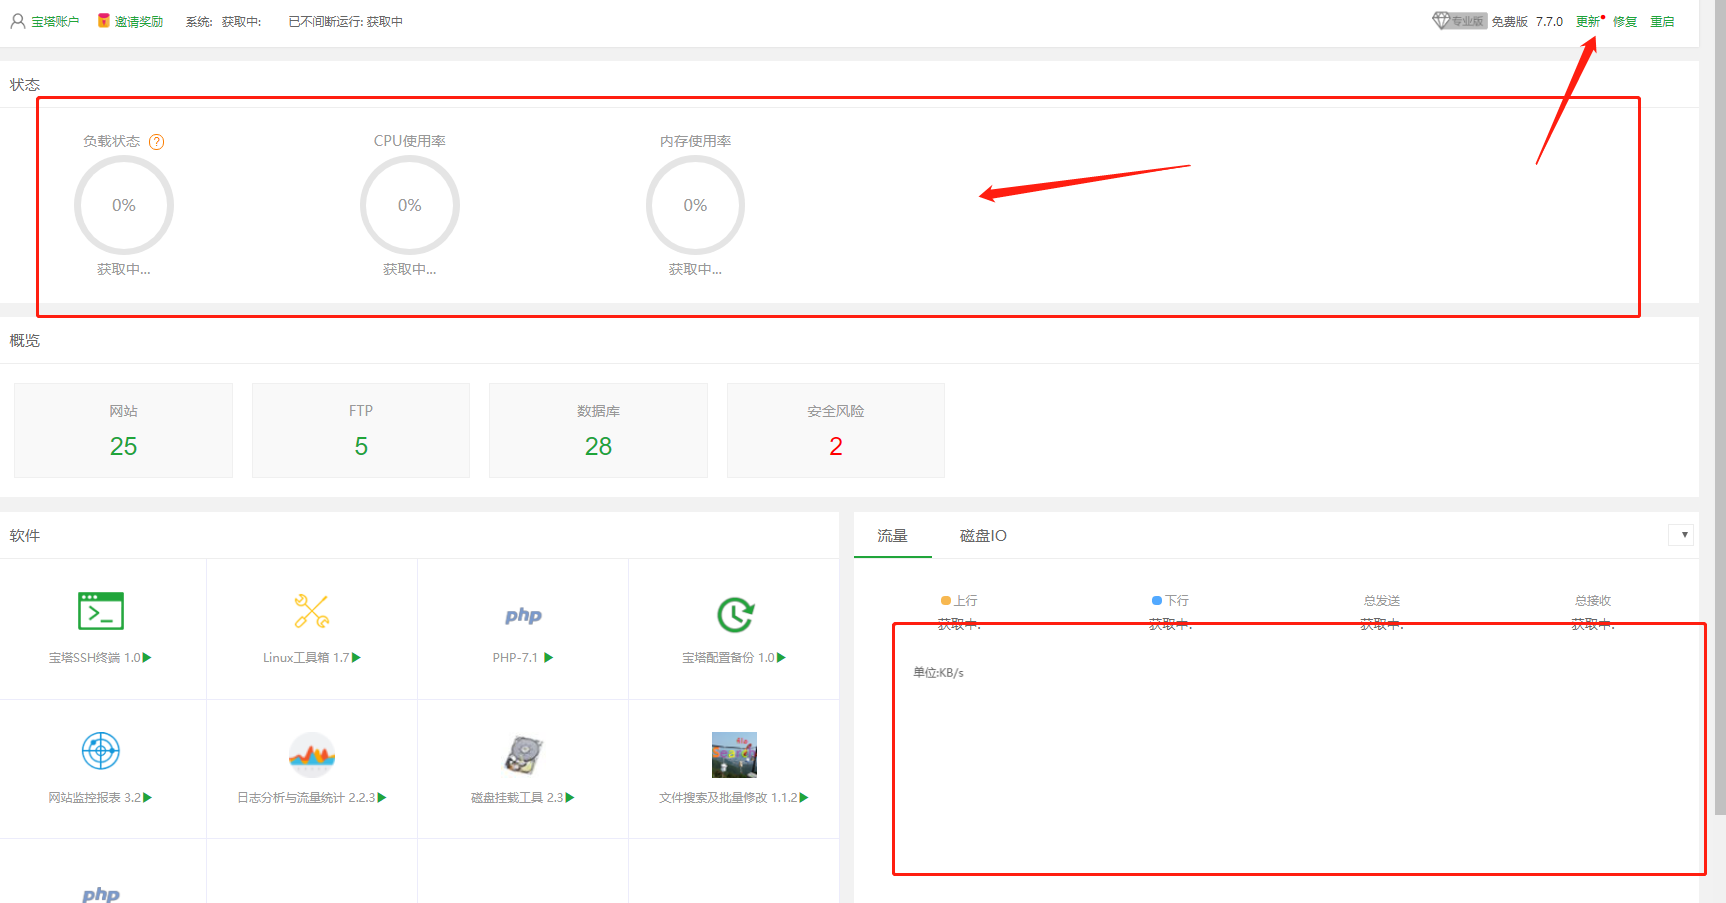
Task: Open the 网站监控报表 target icon
Action: [101, 750]
